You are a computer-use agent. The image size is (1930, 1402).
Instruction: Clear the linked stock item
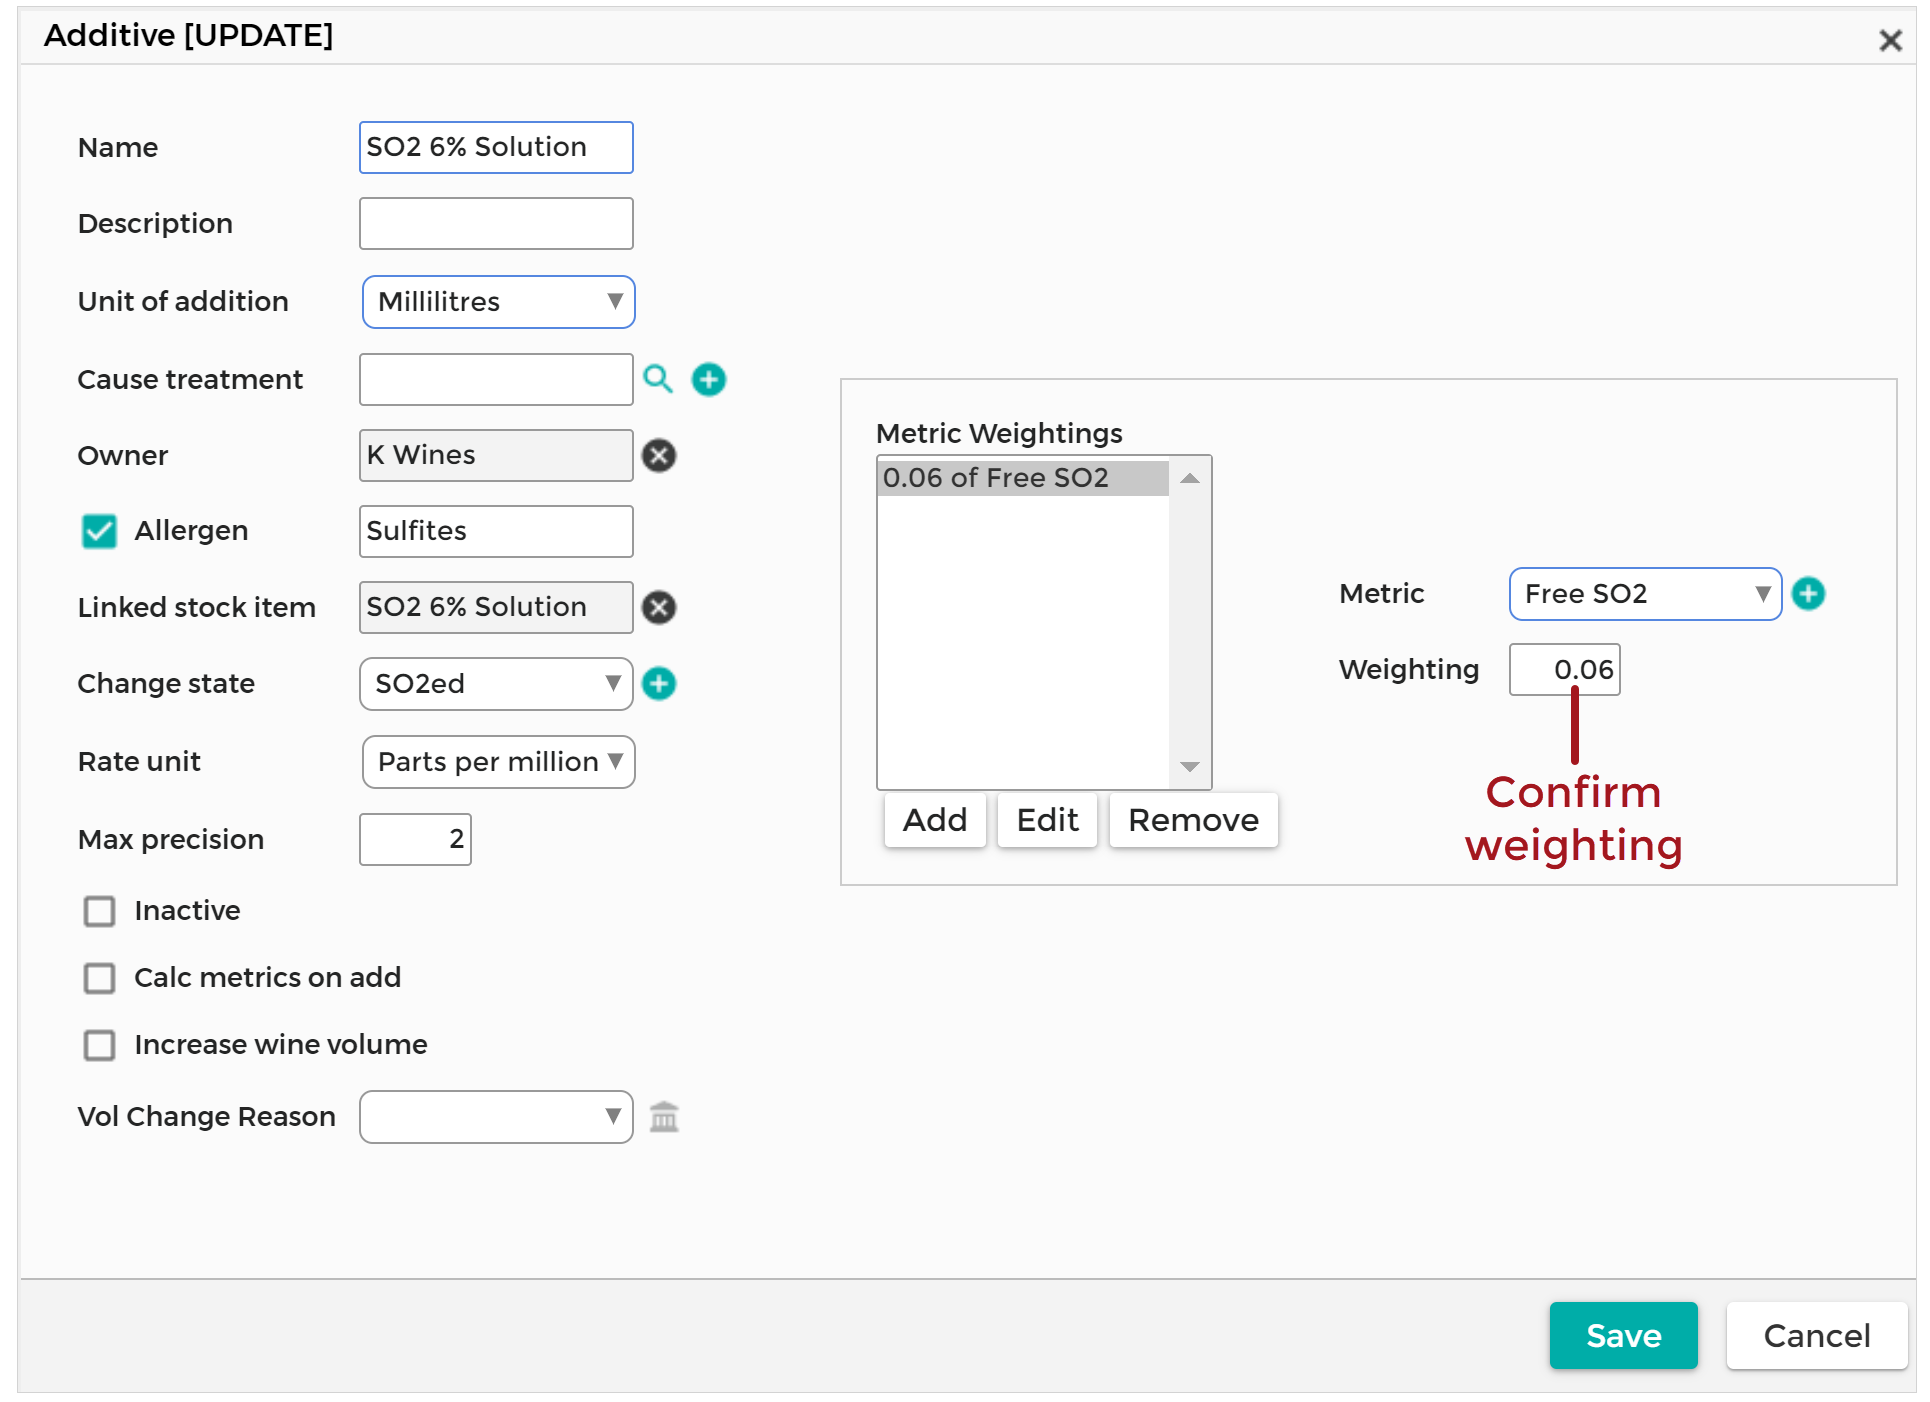point(659,608)
